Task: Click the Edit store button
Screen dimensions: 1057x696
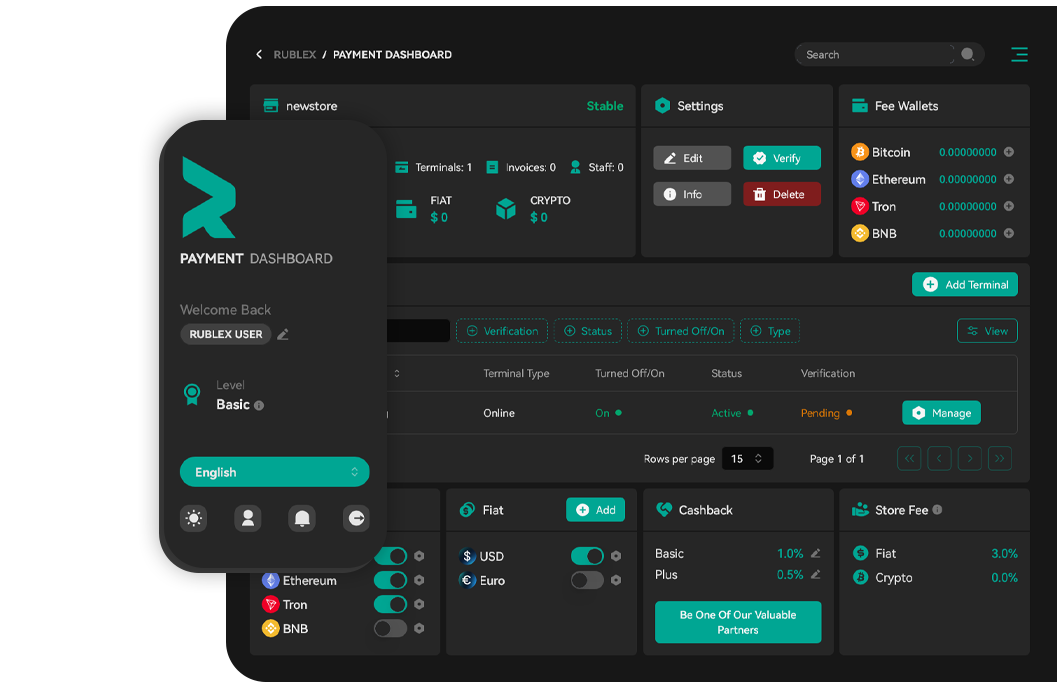Action: pyautogui.click(x=692, y=158)
